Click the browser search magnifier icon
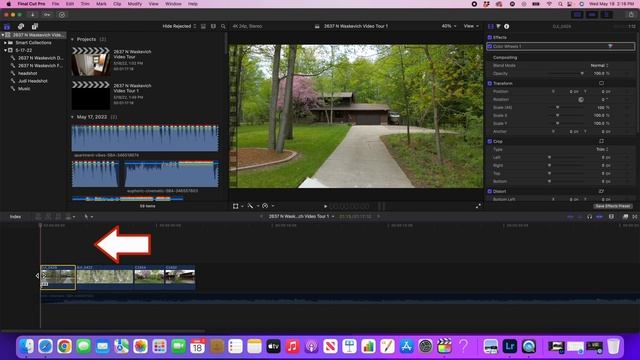This screenshot has width=640, height=360. [223, 26]
